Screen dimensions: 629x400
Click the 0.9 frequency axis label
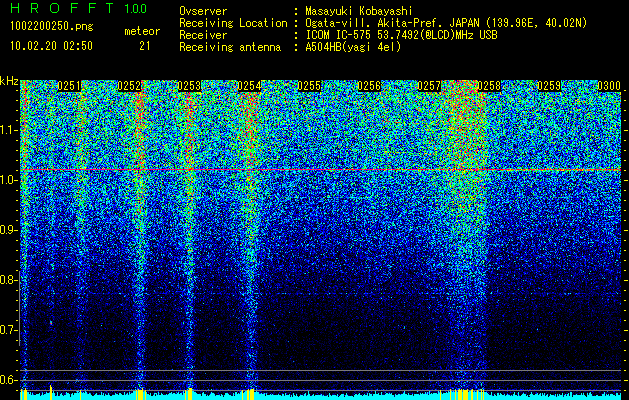[8, 230]
